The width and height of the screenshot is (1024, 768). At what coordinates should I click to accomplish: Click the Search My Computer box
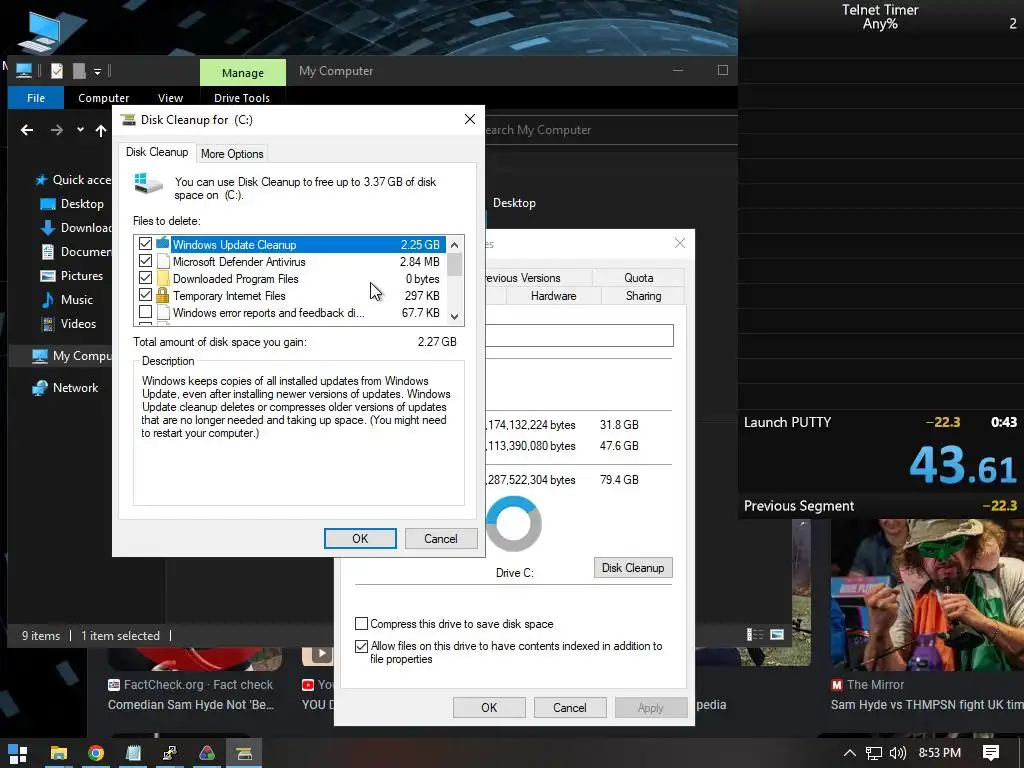611,130
